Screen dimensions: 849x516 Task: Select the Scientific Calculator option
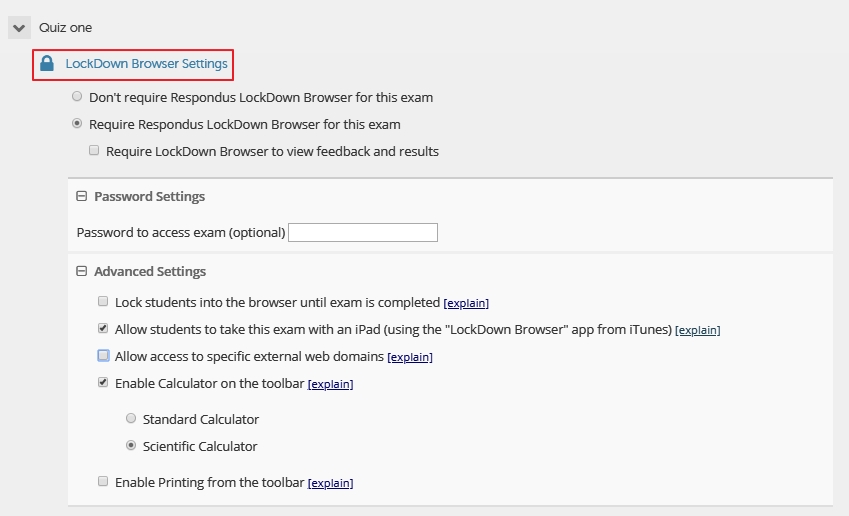point(131,445)
